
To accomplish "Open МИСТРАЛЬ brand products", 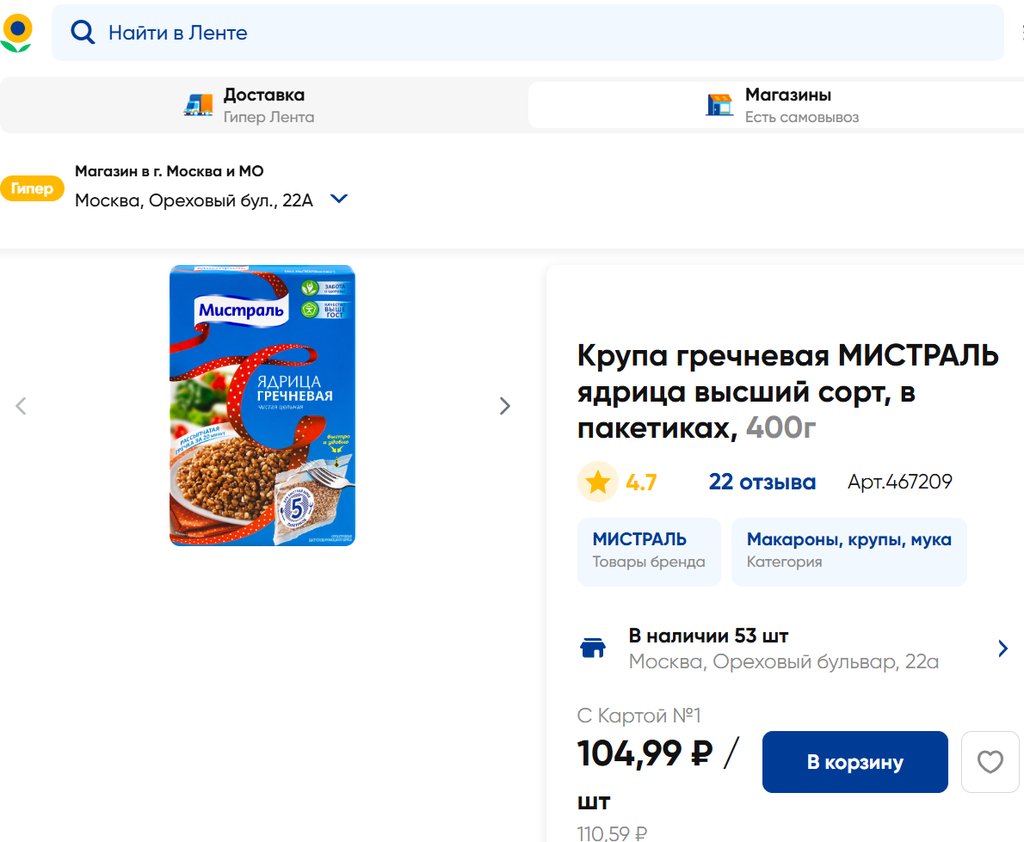I will [648, 551].
